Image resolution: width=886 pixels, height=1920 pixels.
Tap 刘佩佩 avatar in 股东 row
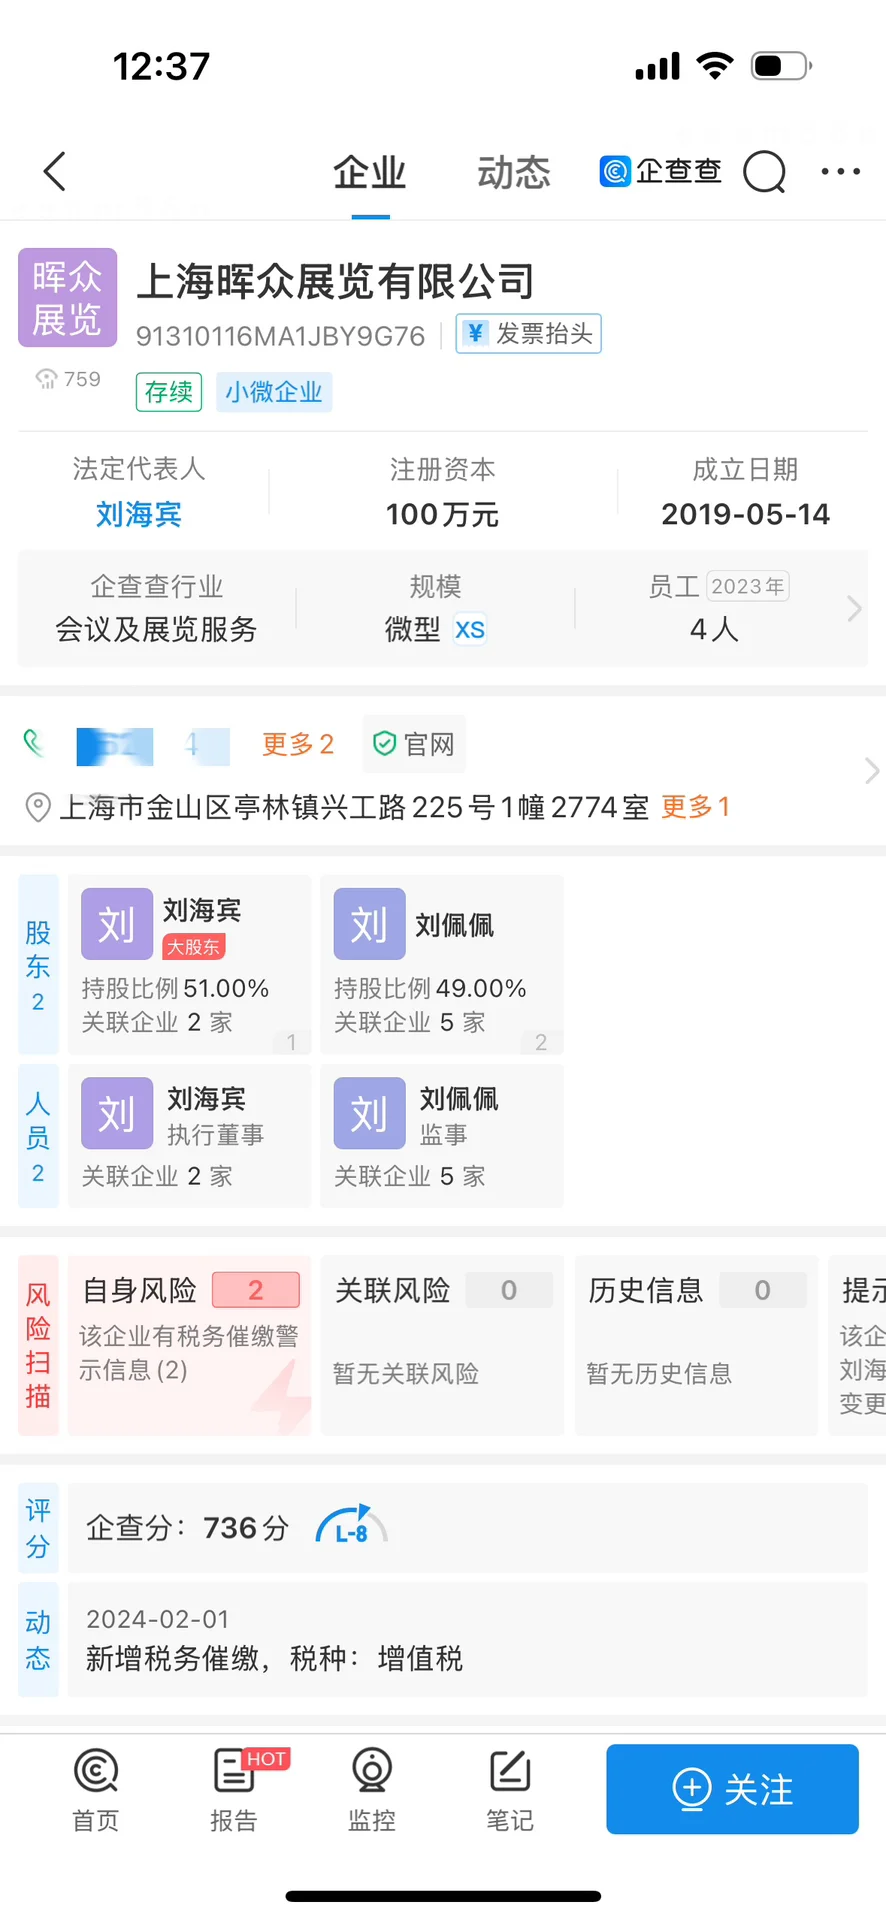[x=370, y=924]
